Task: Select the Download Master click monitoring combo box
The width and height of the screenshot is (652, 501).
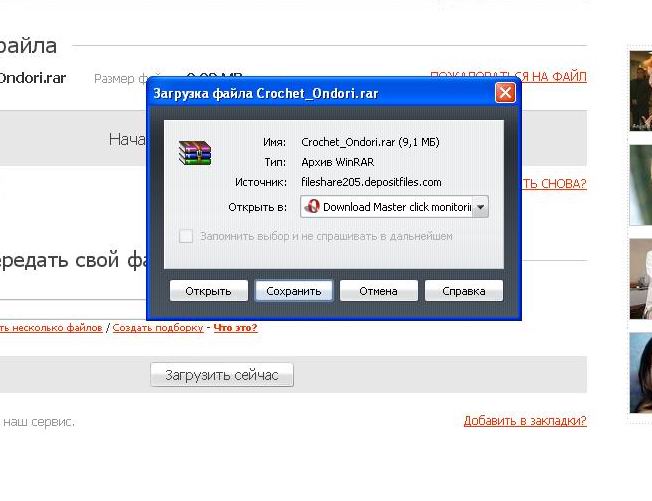Action: (394, 207)
